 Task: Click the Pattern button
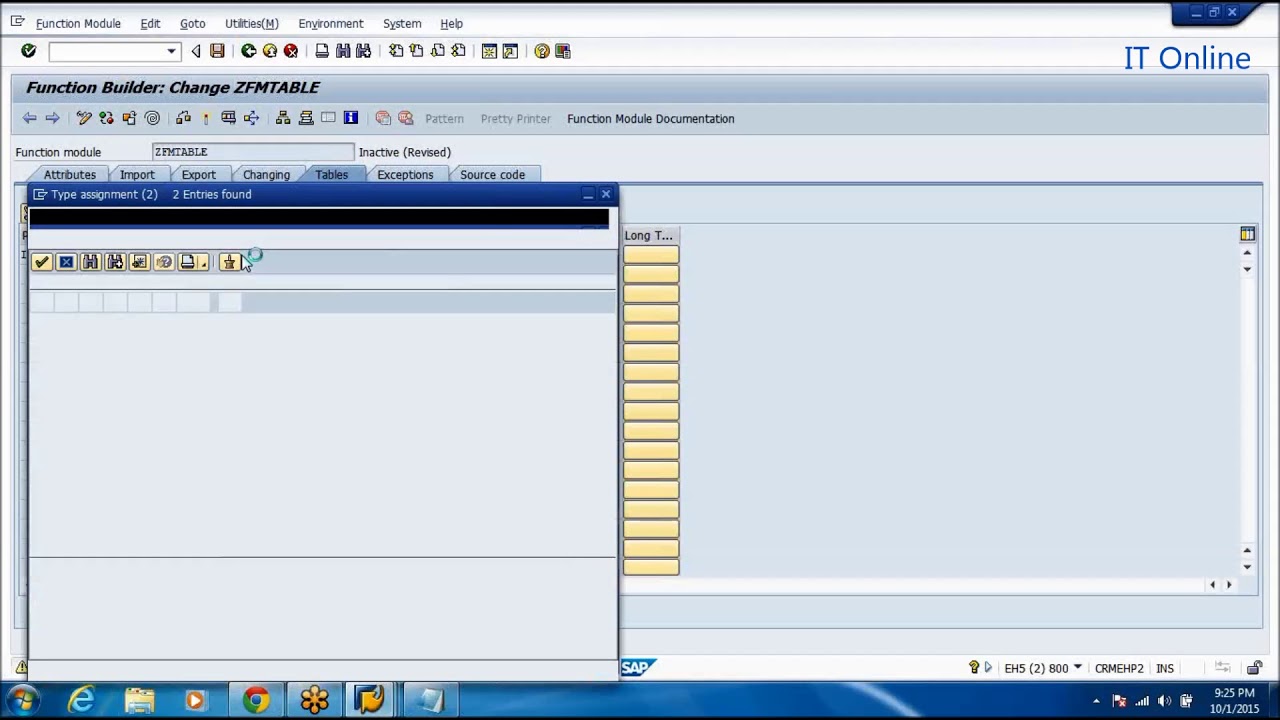pyautogui.click(x=444, y=118)
